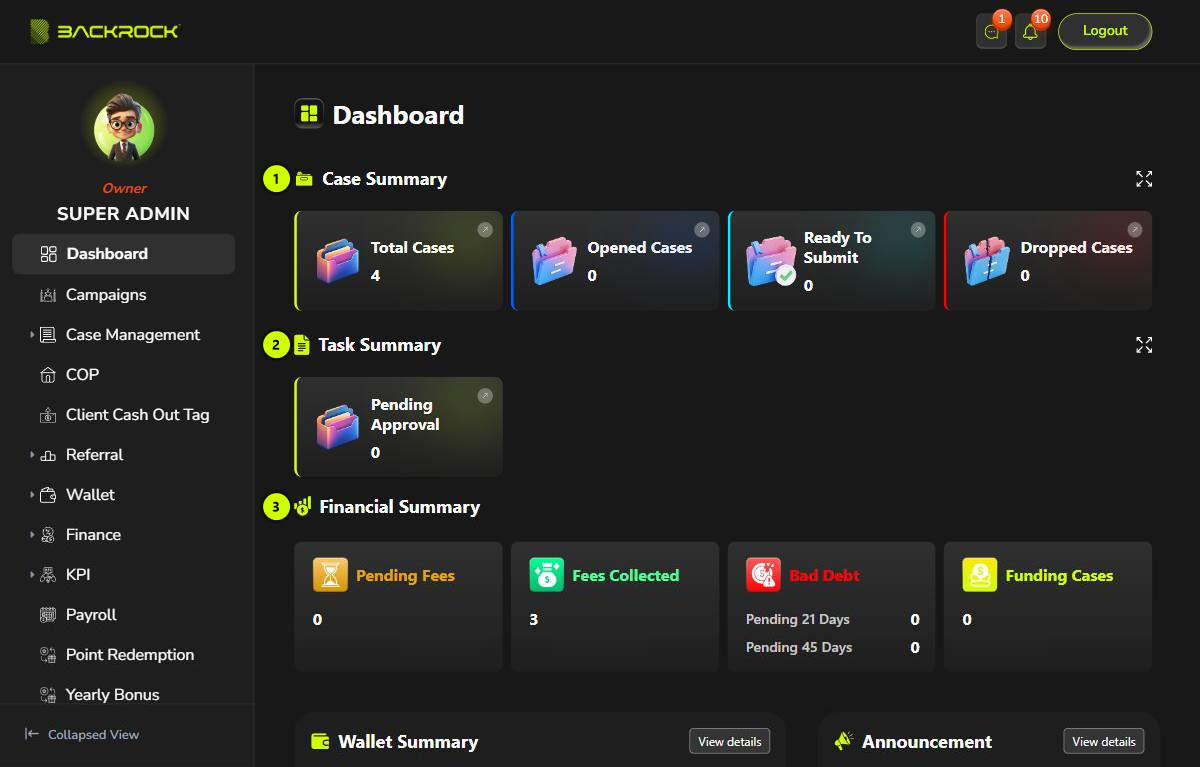Expand the Finance submenu arrow
This screenshot has width=1200, height=767.
pos(32,535)
